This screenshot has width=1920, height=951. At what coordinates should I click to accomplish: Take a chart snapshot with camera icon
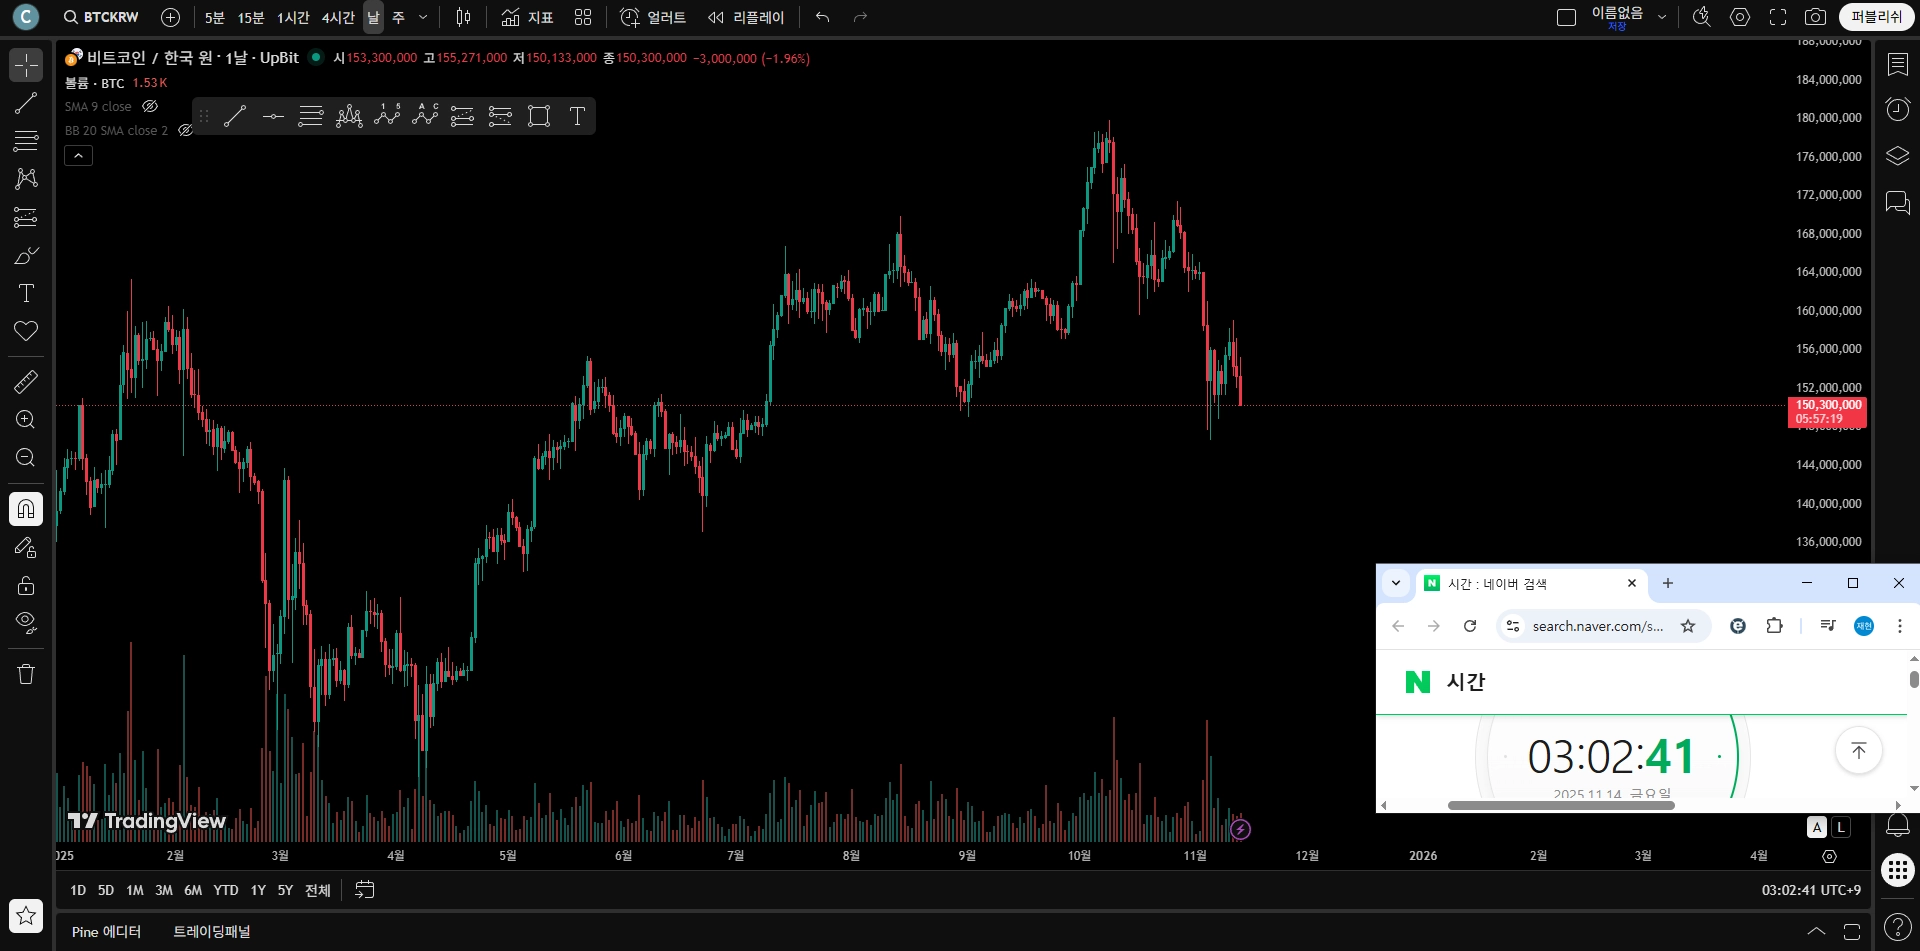click(x=1815, y=17)
